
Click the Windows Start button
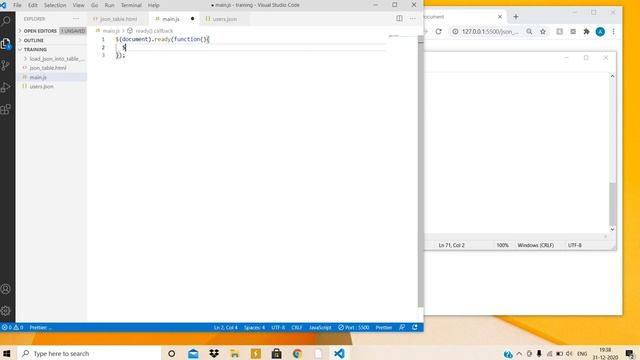(7, 353)
